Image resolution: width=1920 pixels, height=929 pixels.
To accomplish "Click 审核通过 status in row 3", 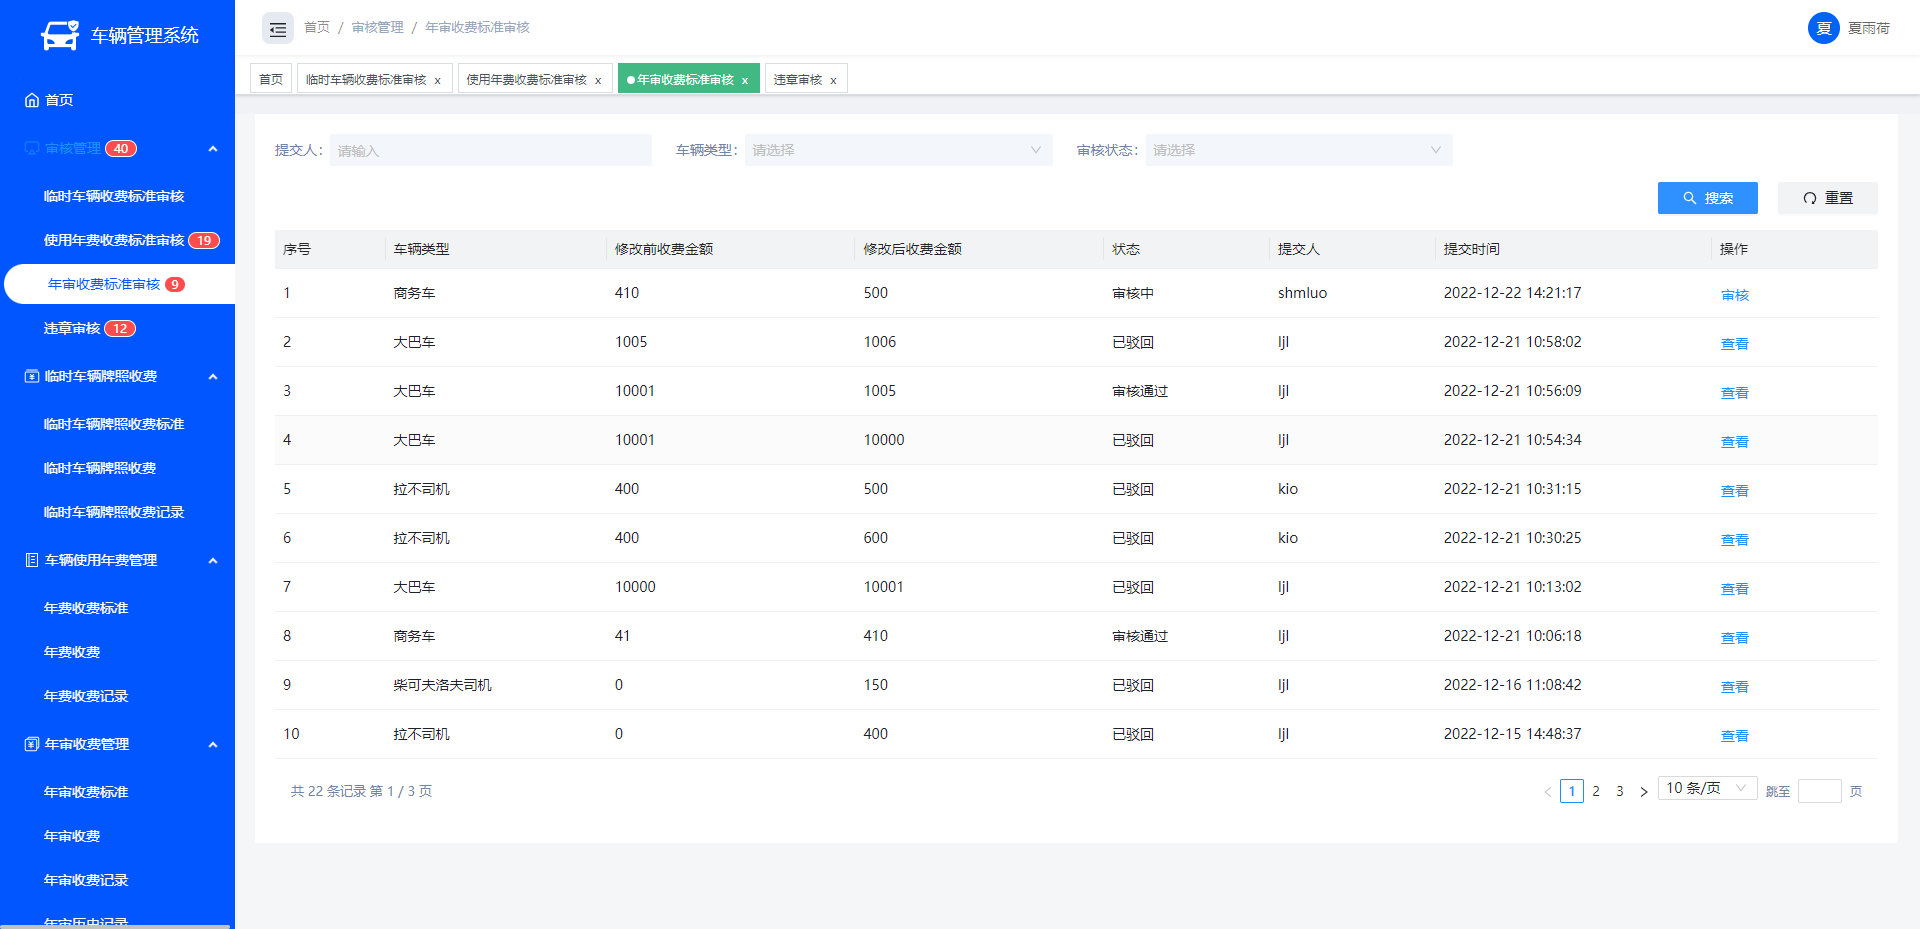I will tap(1140, 391).
